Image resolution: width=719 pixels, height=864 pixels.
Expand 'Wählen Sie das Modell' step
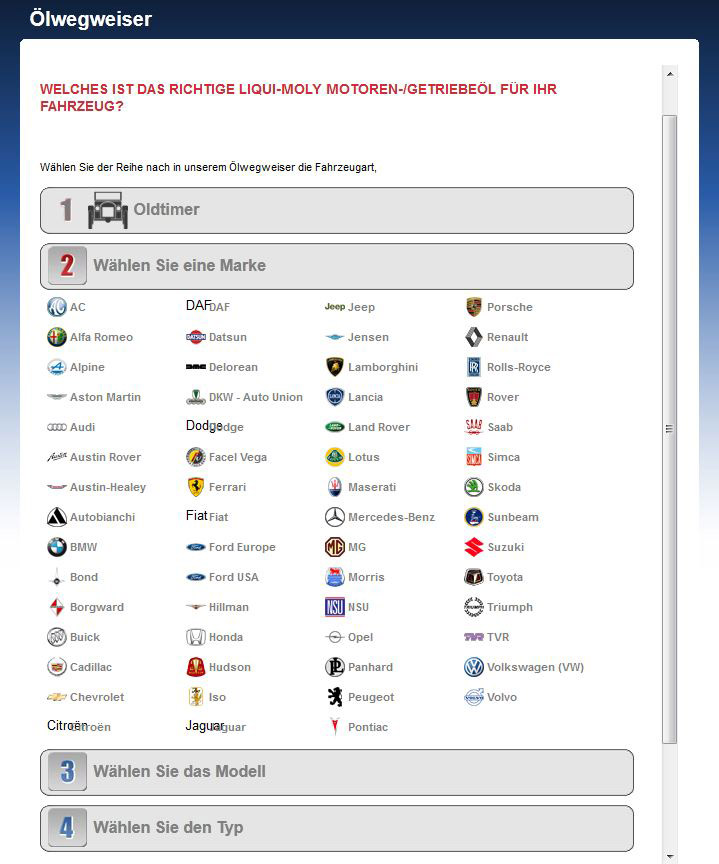337,773
